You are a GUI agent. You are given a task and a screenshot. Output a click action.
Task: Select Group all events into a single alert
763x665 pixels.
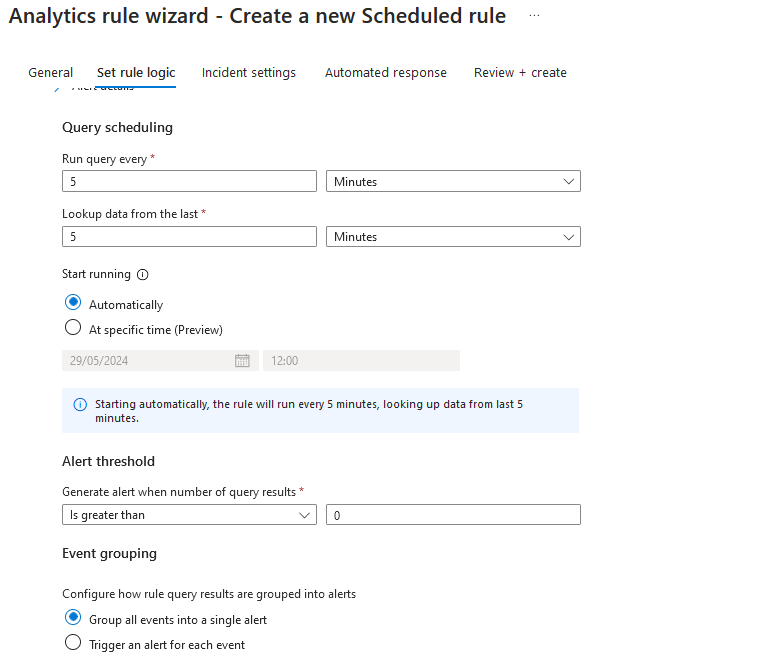click(73, 619)
